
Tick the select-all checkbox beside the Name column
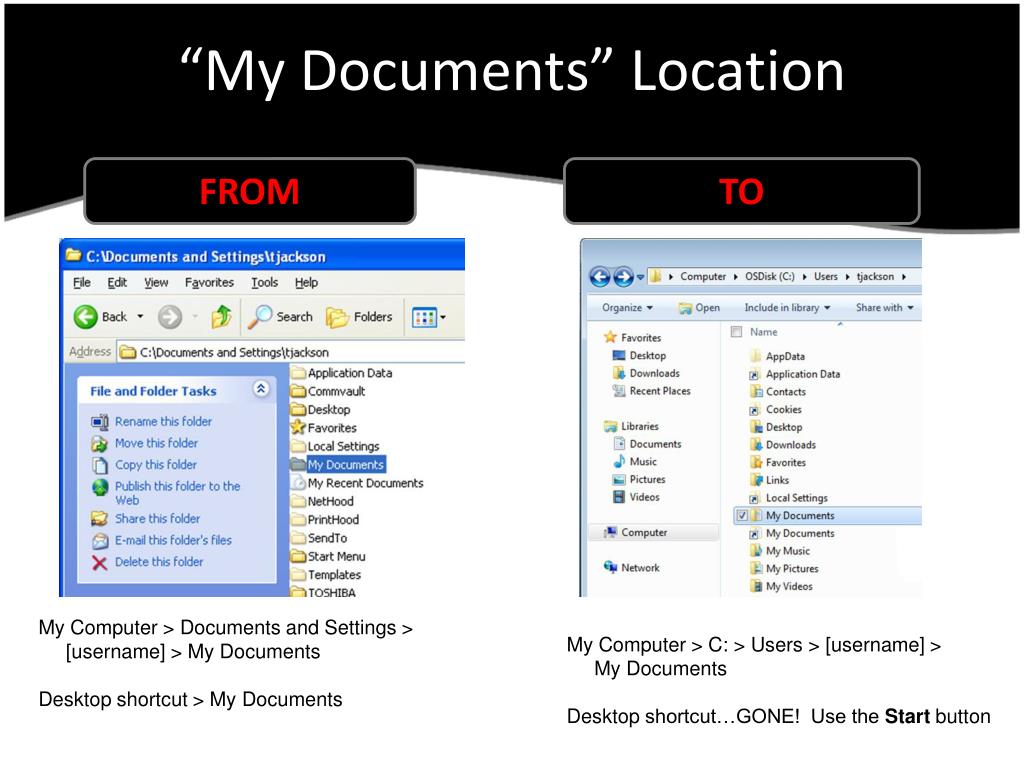(x=737, y=332)
